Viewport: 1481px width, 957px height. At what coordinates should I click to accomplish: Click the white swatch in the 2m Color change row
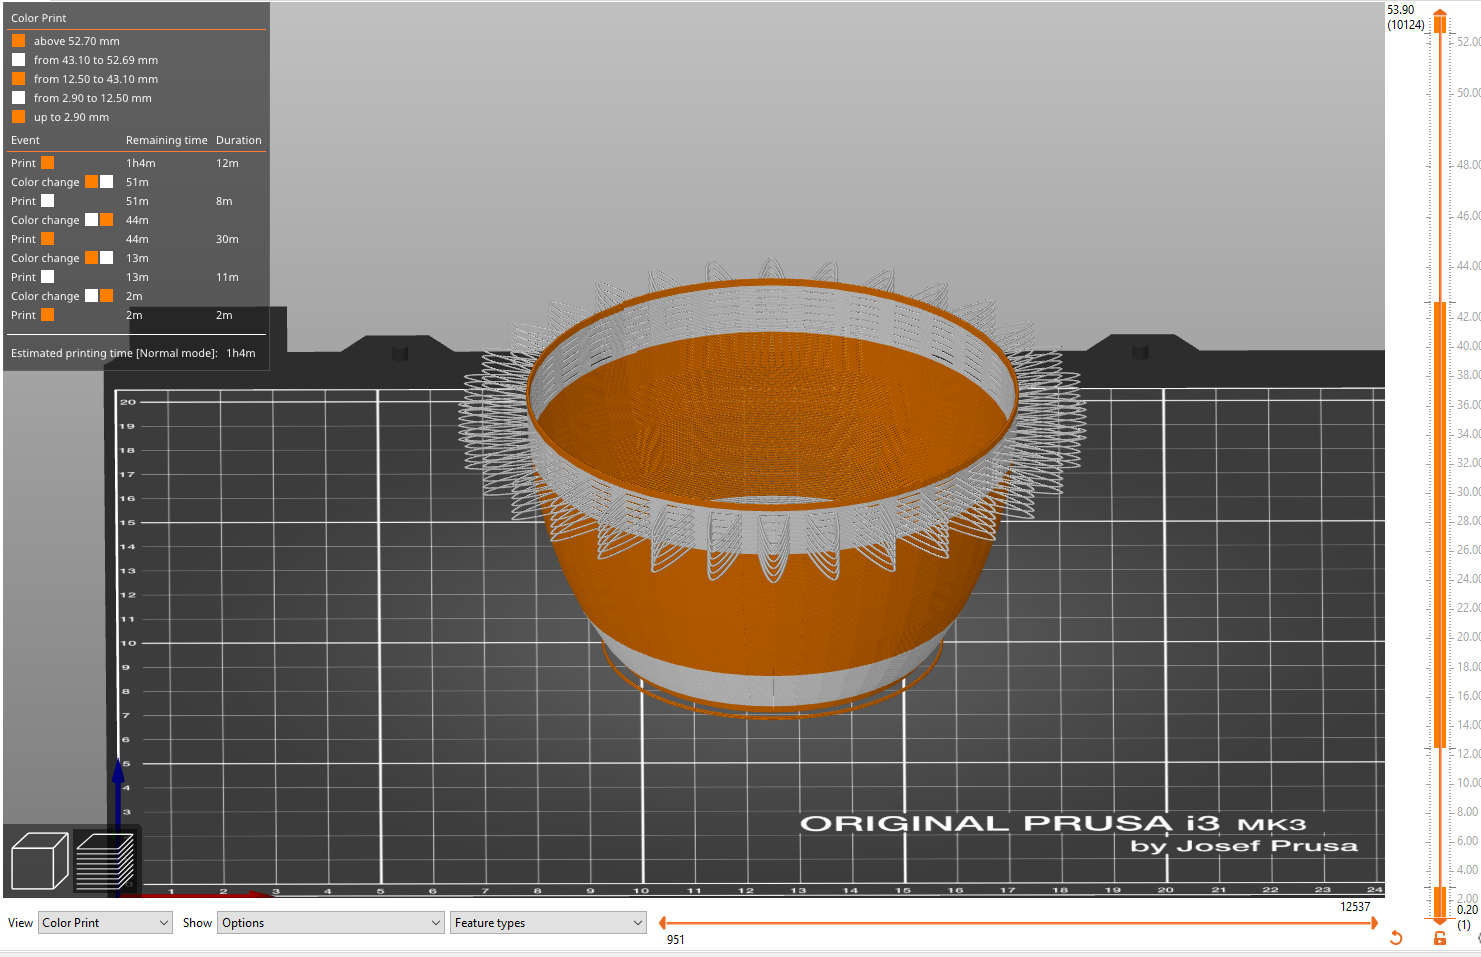click(x=91, y=296)
